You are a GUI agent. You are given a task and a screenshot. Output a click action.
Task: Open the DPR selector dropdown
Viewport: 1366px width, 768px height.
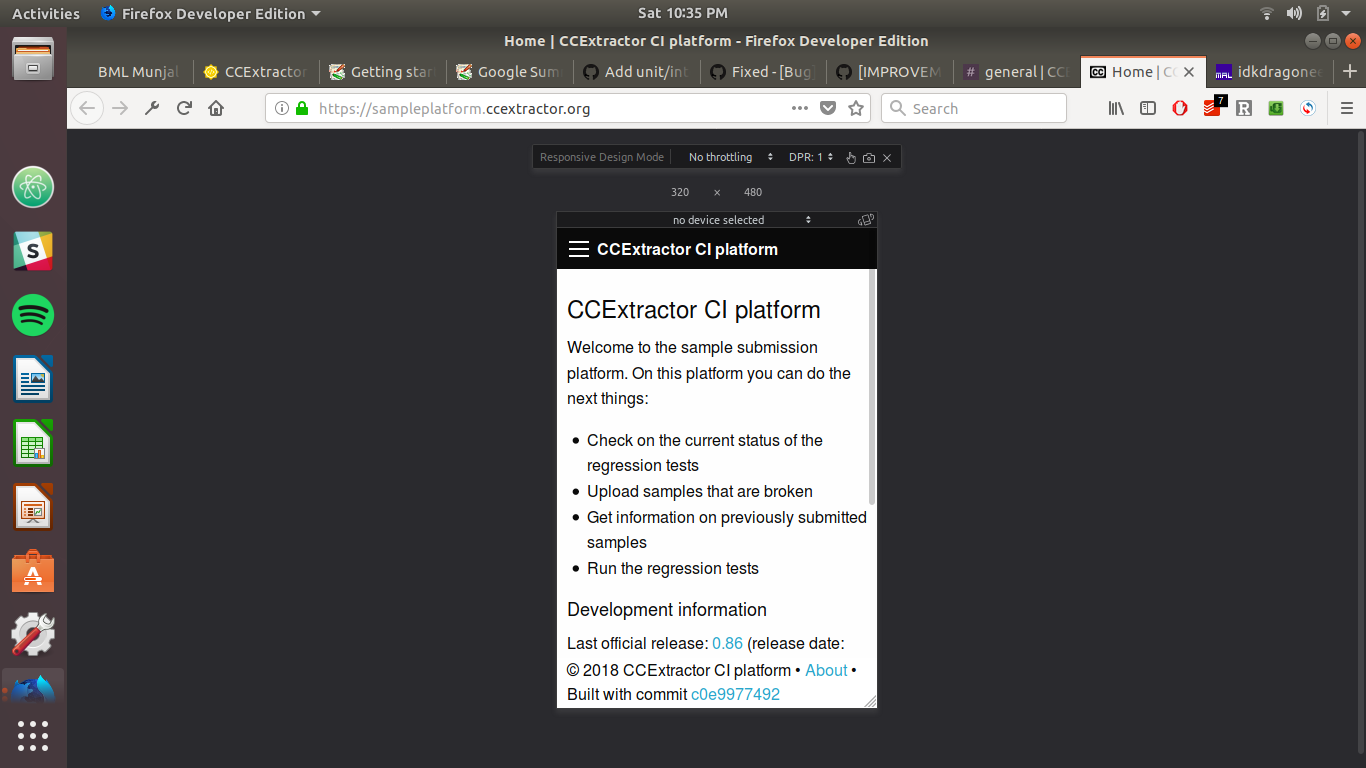coord(811,157)
